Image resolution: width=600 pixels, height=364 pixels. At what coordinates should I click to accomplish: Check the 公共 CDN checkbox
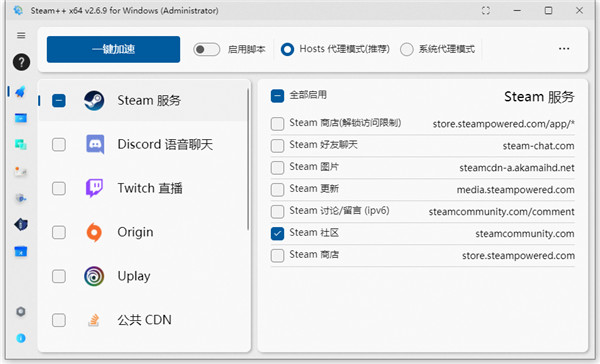coord(59,320)
